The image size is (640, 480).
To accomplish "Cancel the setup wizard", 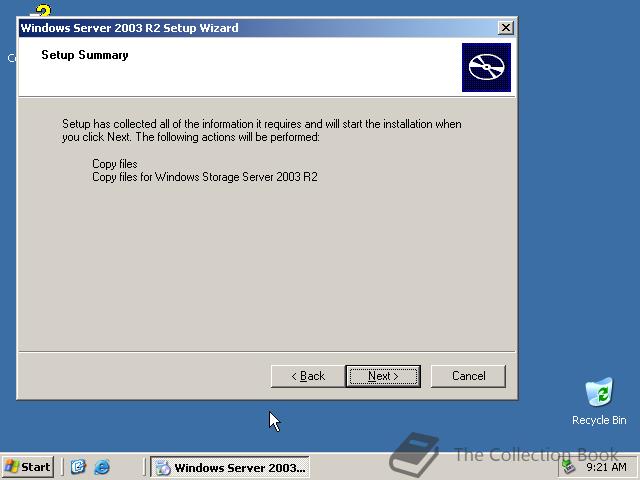I will (x=468, y=376).
